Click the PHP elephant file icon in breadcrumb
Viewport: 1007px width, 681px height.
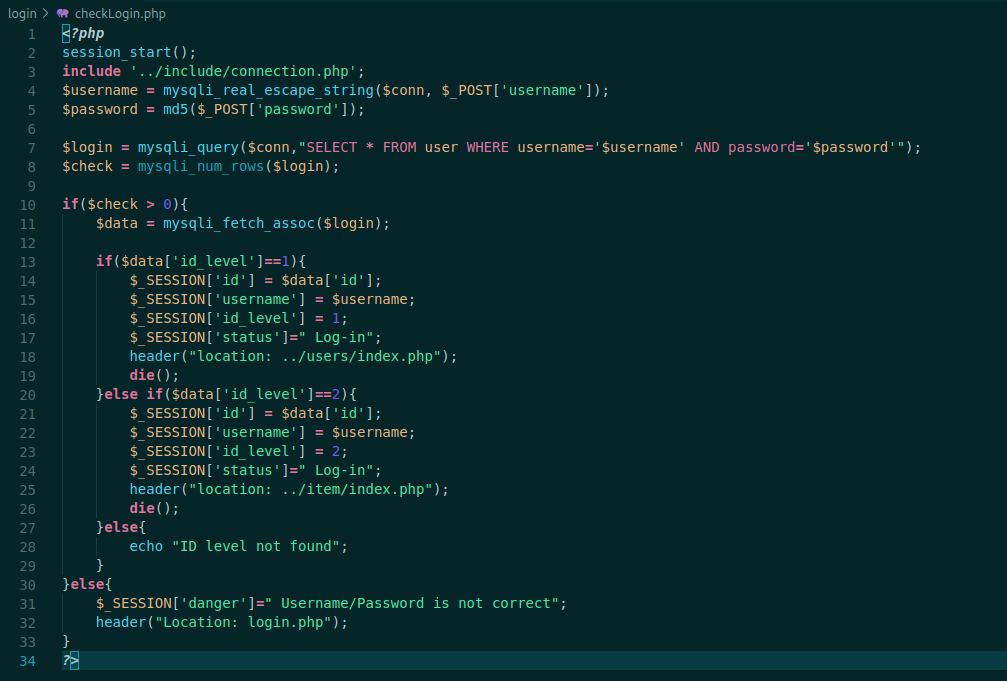62,13
